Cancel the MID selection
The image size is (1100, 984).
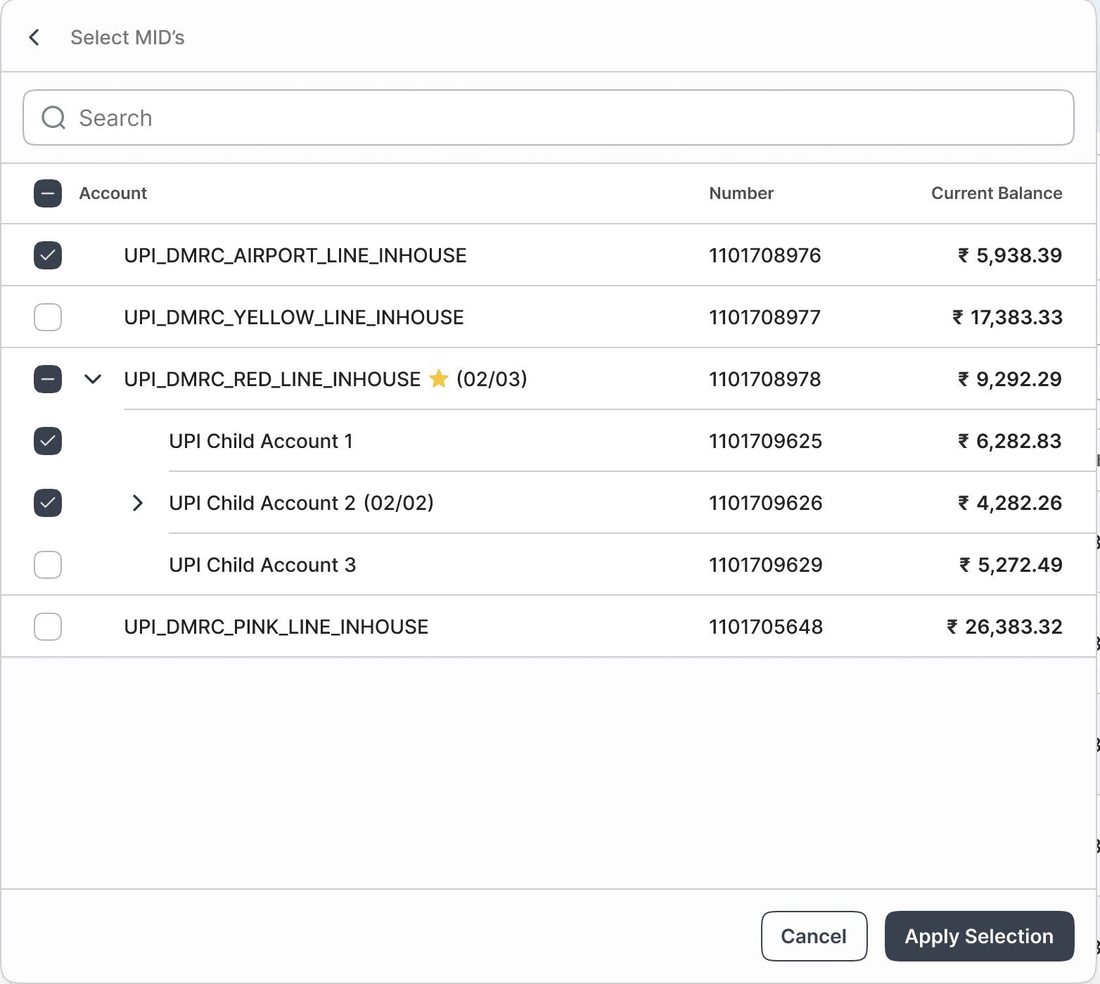[814, 936]
